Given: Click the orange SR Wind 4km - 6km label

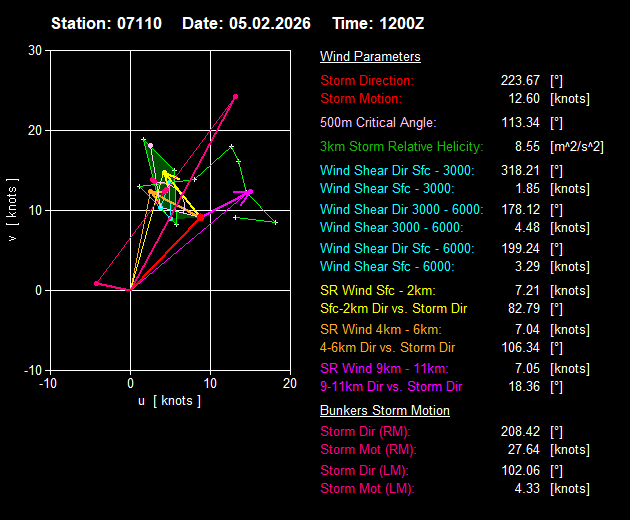Looking at the screenshot, I should (380, 329).
